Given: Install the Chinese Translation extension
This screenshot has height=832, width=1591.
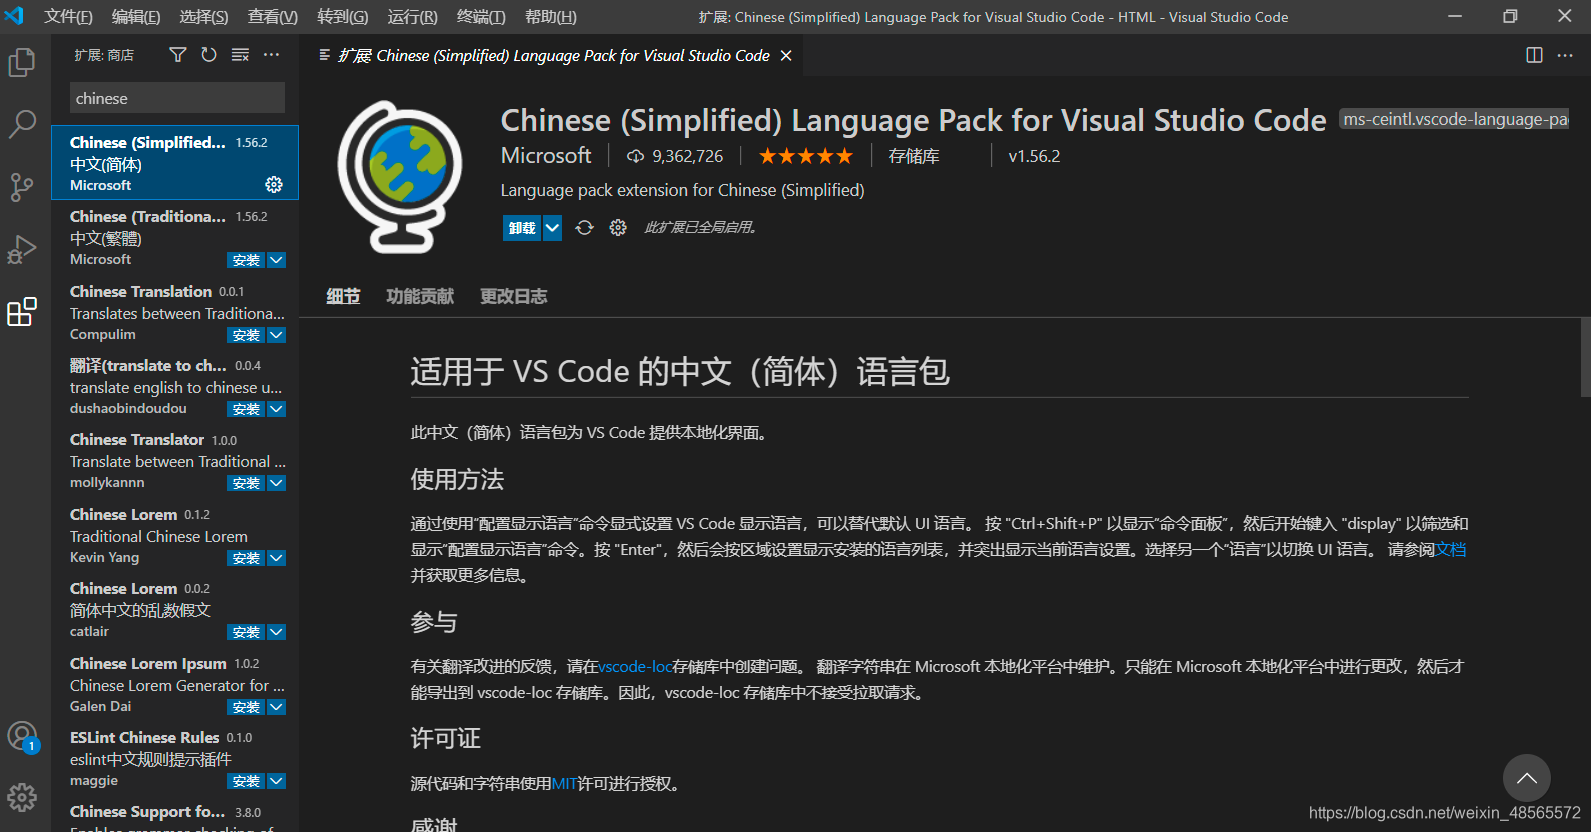Looking at the screenshot, I should point(246,335).
